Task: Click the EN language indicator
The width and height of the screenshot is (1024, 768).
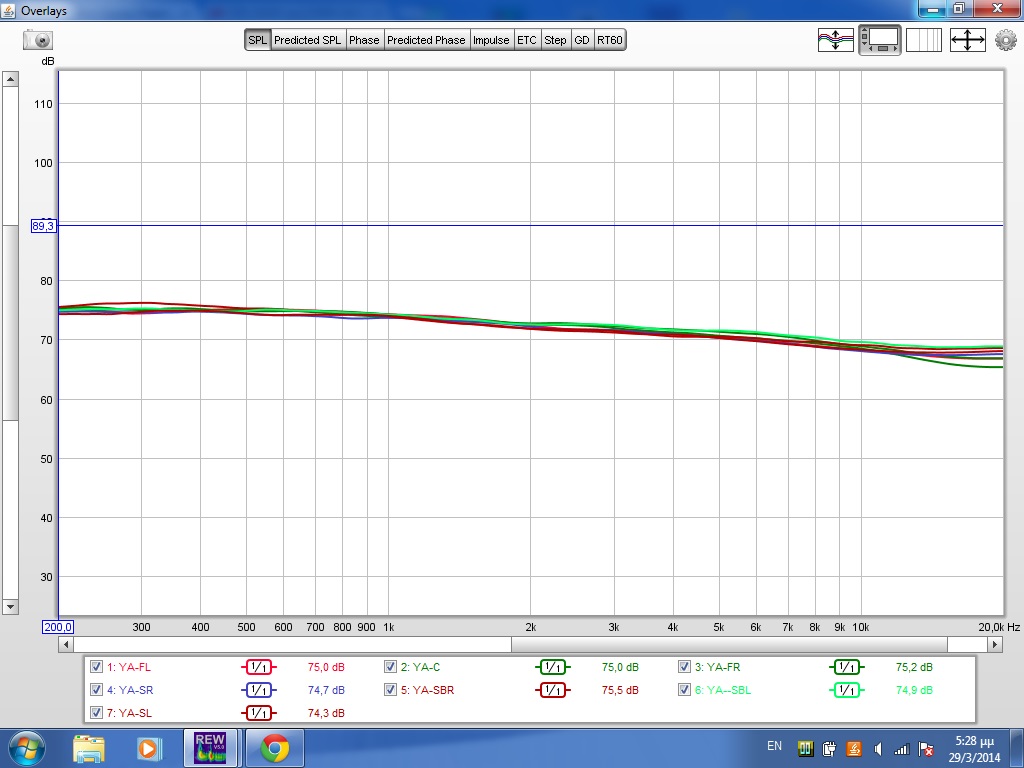Action: point(774,746)
